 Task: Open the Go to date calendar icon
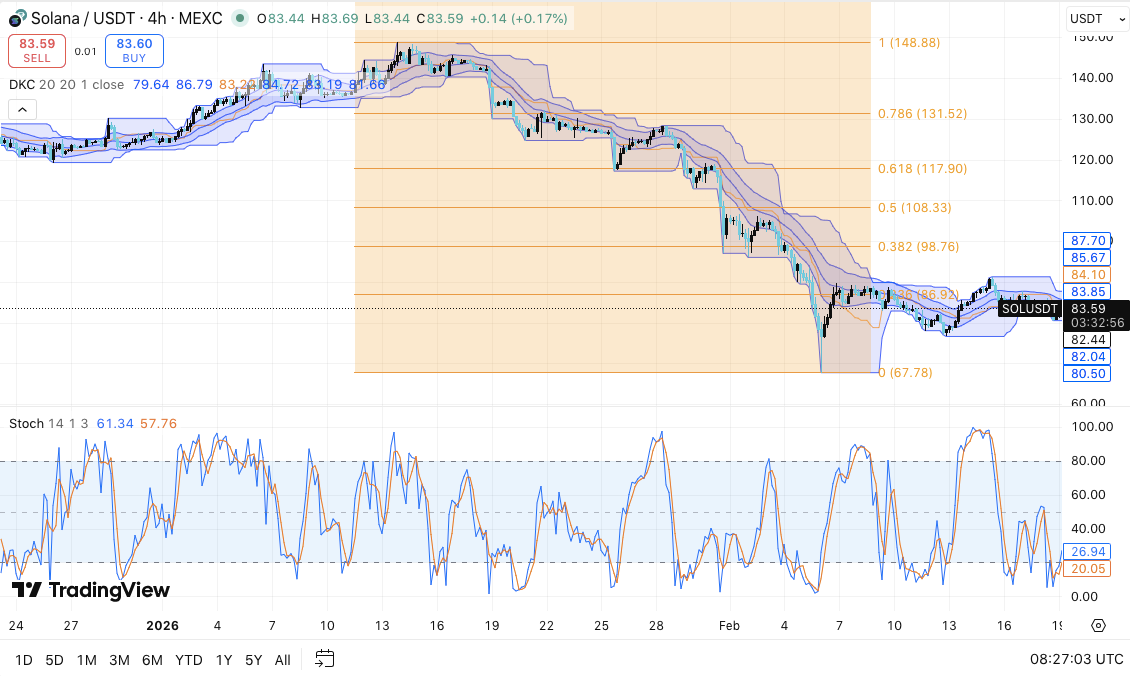click(x=323, y=660)
